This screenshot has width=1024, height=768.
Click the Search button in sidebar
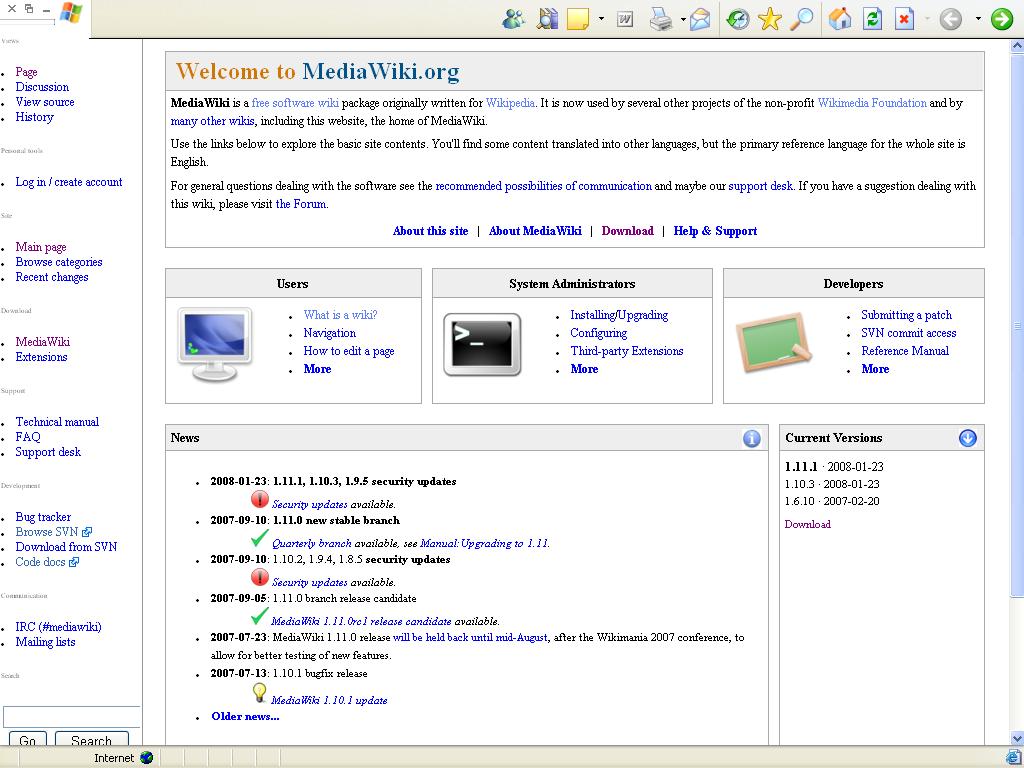(91, 739)
